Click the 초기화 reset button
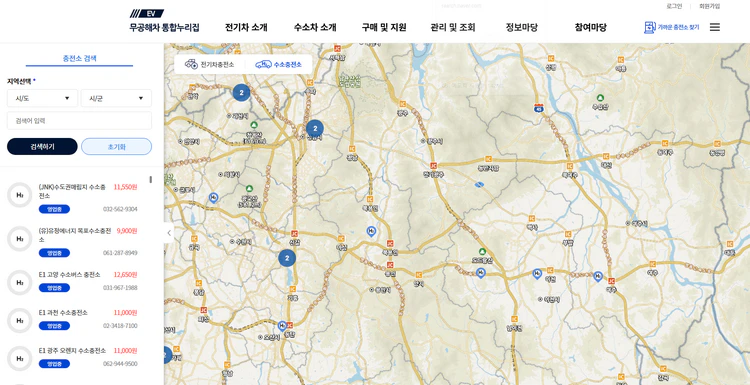The height and width of the screenshot is (385, 750). (x=117, y=146)
